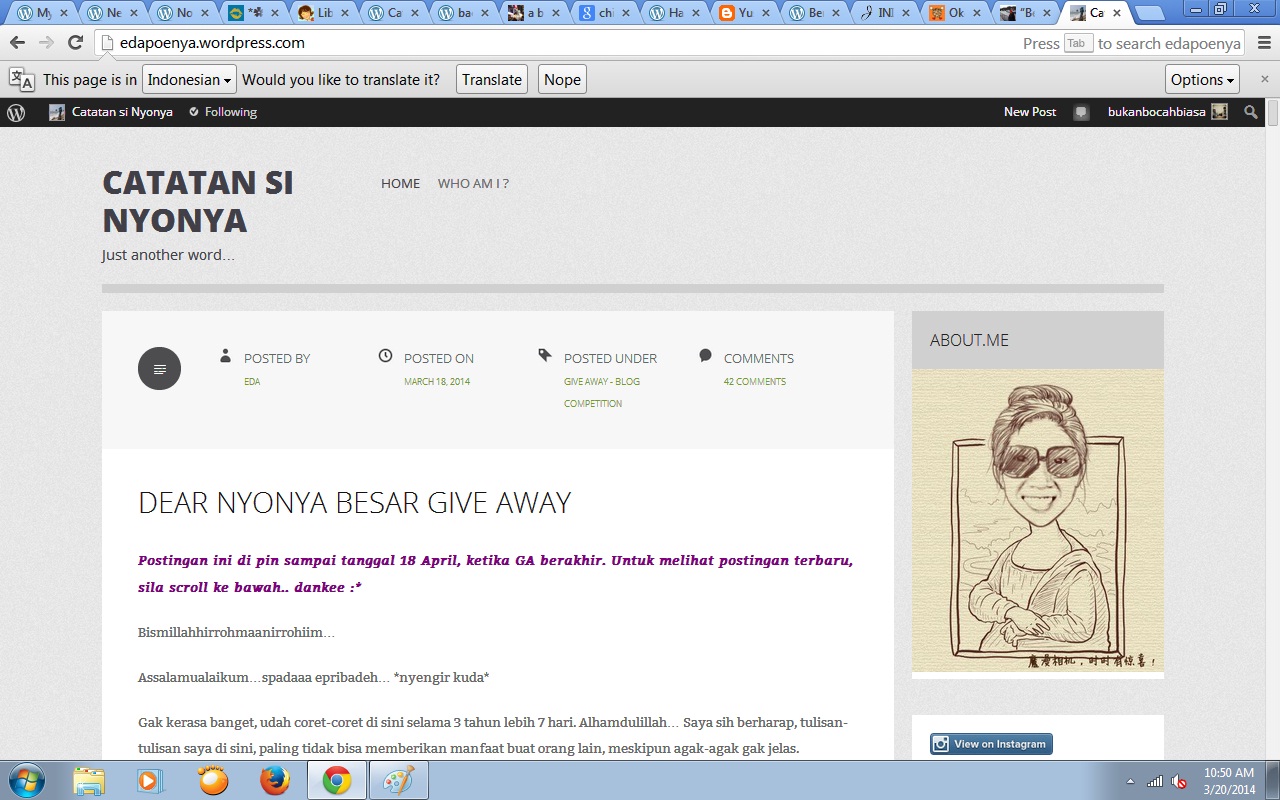Open the Windows Start menu orb

click(26, 780)
